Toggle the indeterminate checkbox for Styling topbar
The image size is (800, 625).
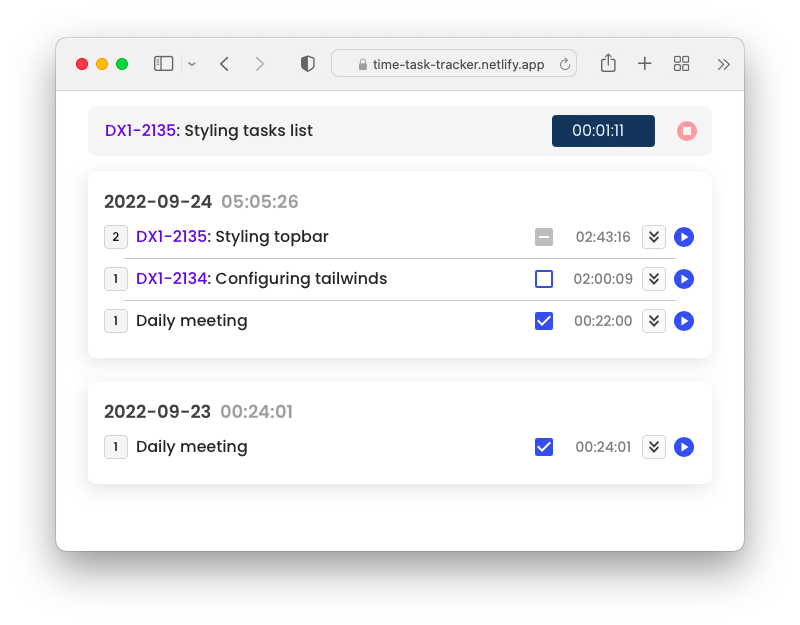pos(544,237)
